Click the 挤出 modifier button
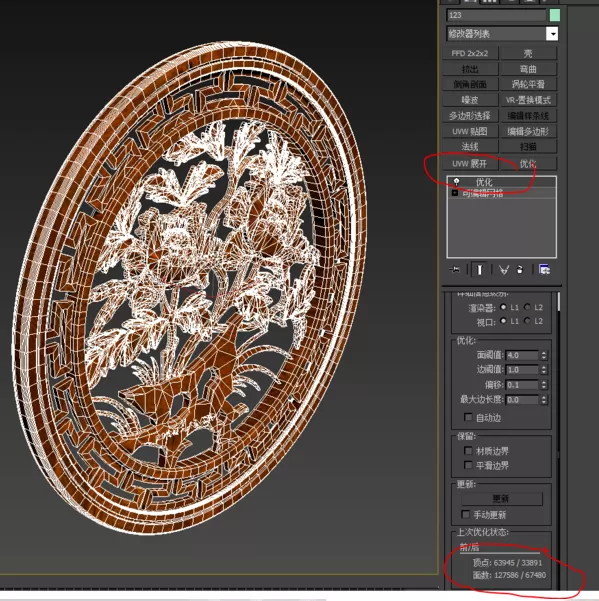The image size is (599, 601). click(x=470, y=69)
